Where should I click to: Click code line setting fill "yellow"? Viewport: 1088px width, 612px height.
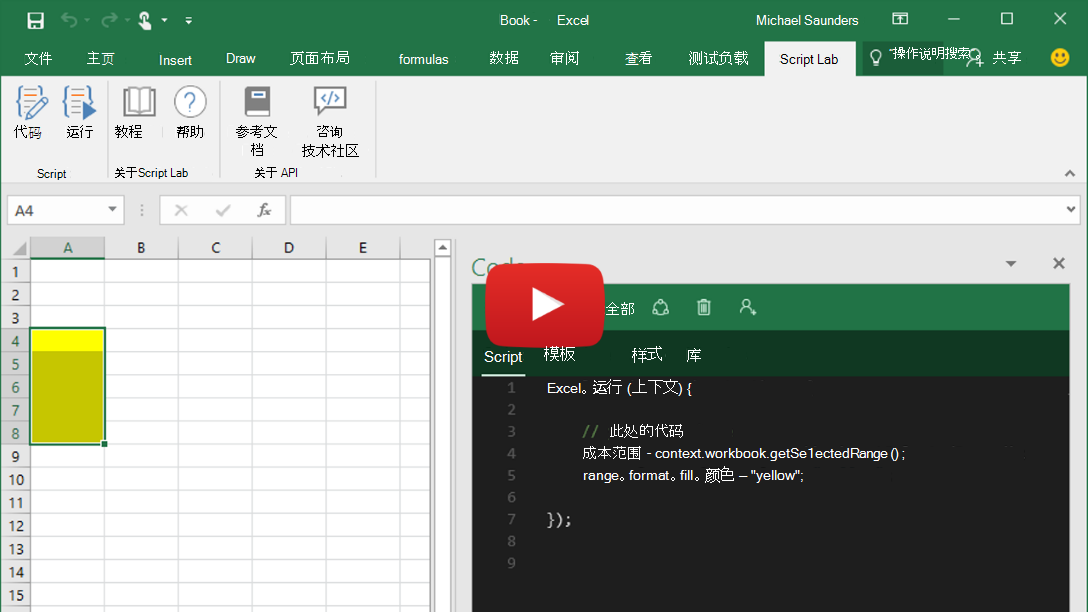tap(693, 475)
